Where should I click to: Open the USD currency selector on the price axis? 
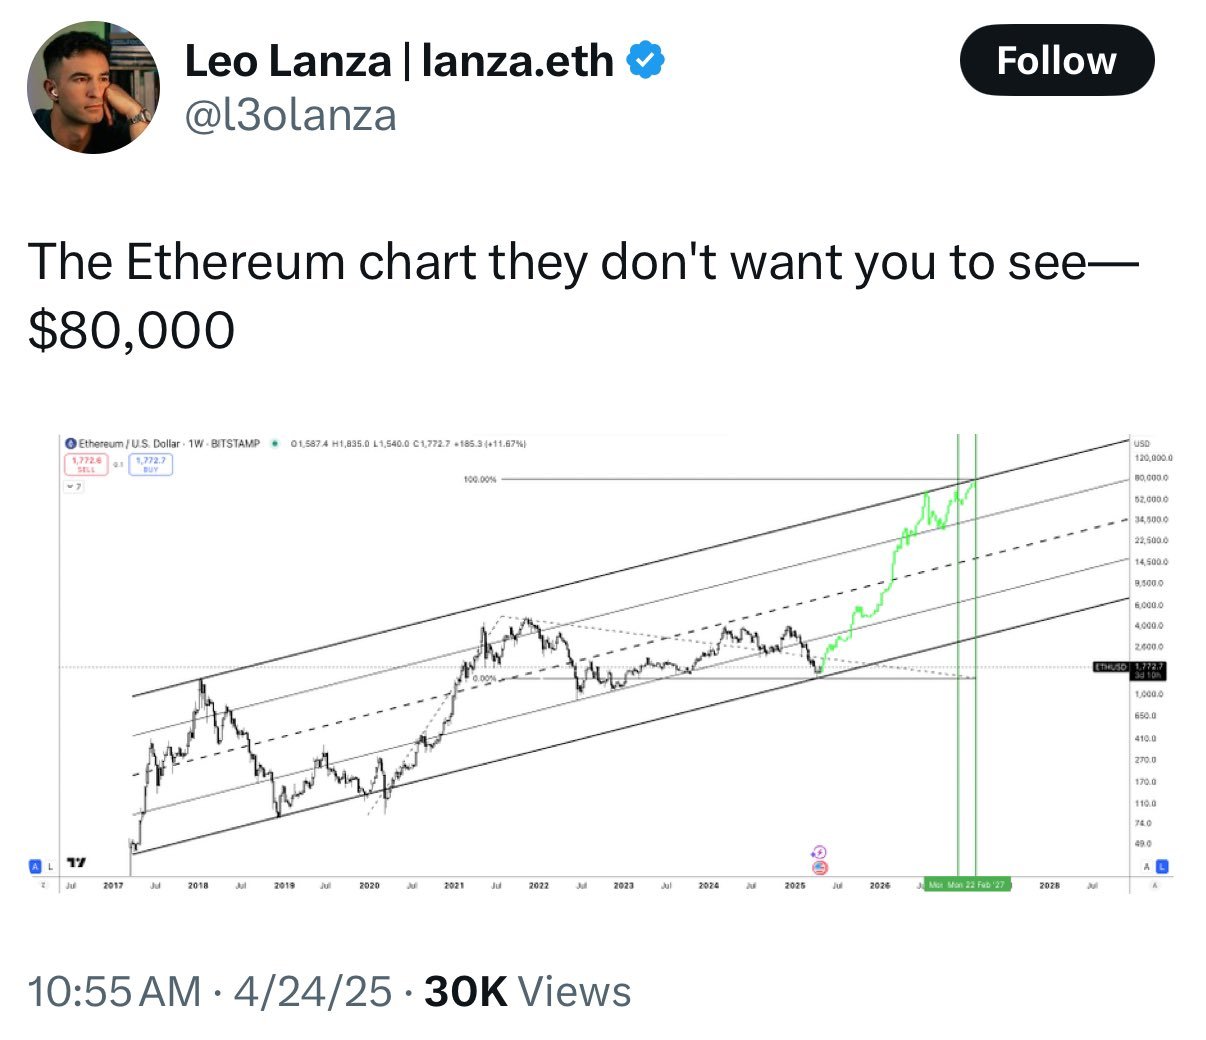[x=1141, y=443]
